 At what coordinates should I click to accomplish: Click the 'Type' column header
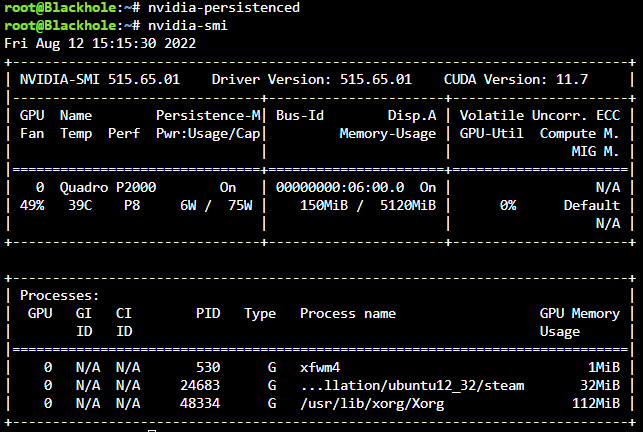tap(260, 314)
